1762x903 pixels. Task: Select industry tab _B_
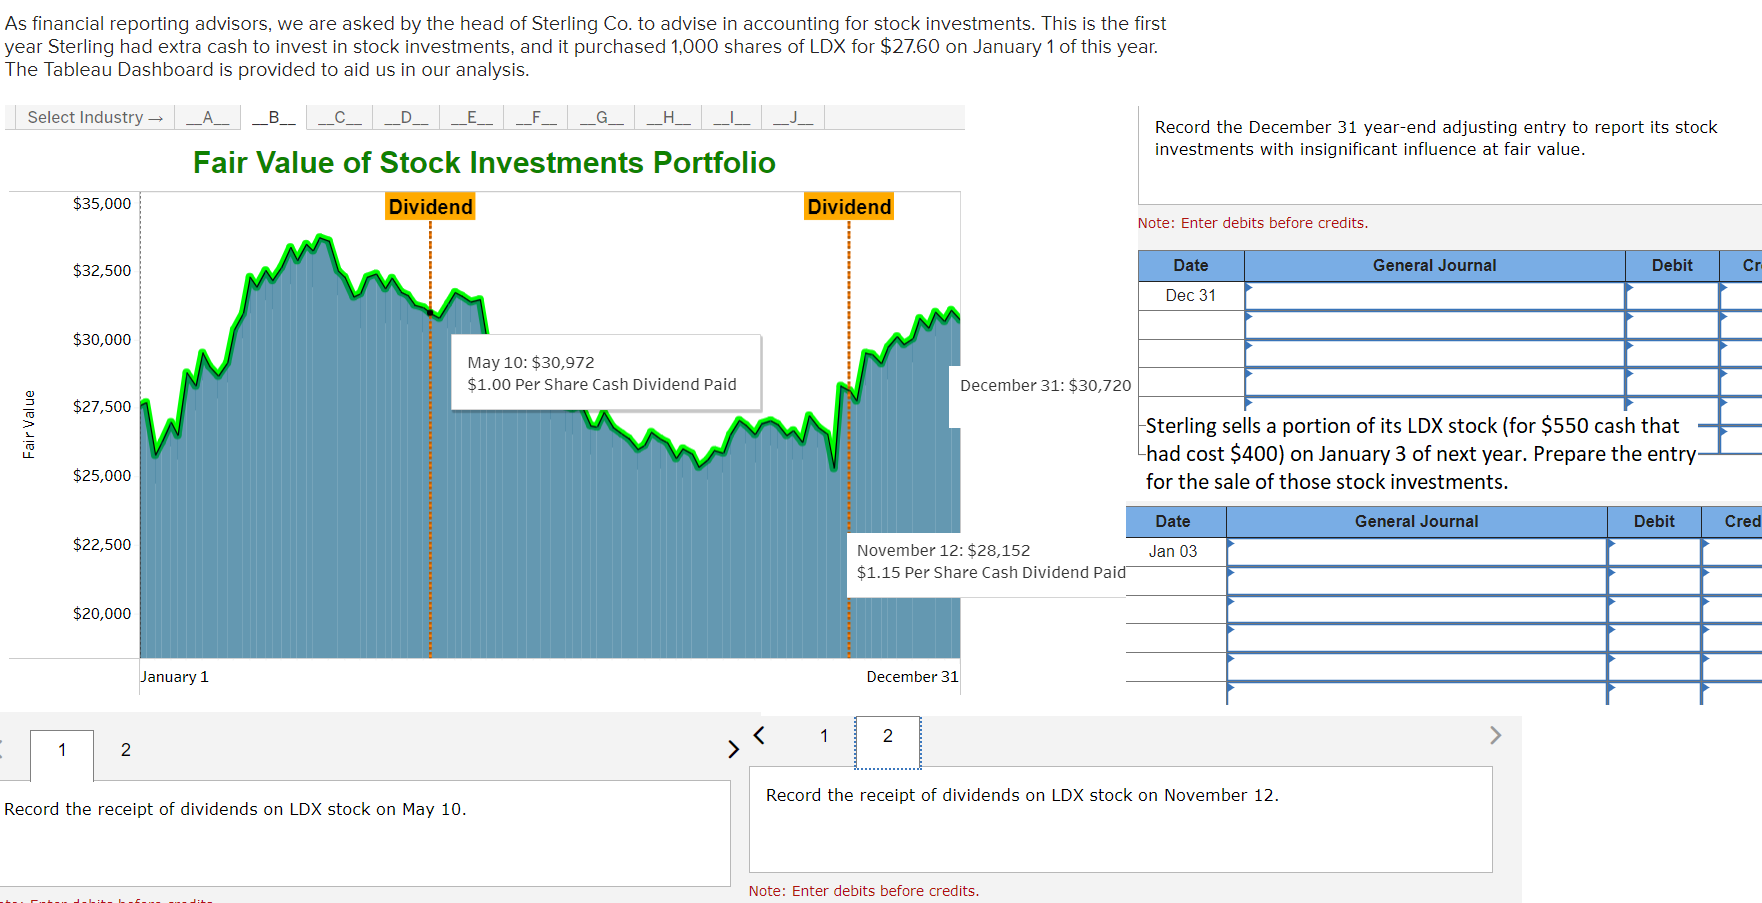[274, 118]
